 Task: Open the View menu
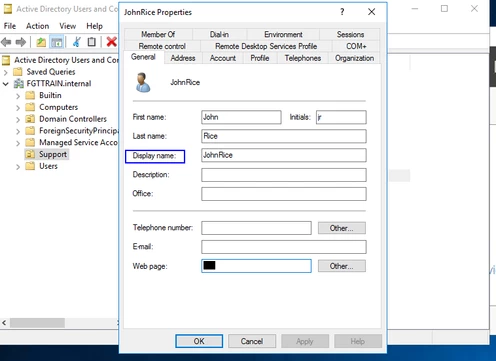click(x=67, y=26)
